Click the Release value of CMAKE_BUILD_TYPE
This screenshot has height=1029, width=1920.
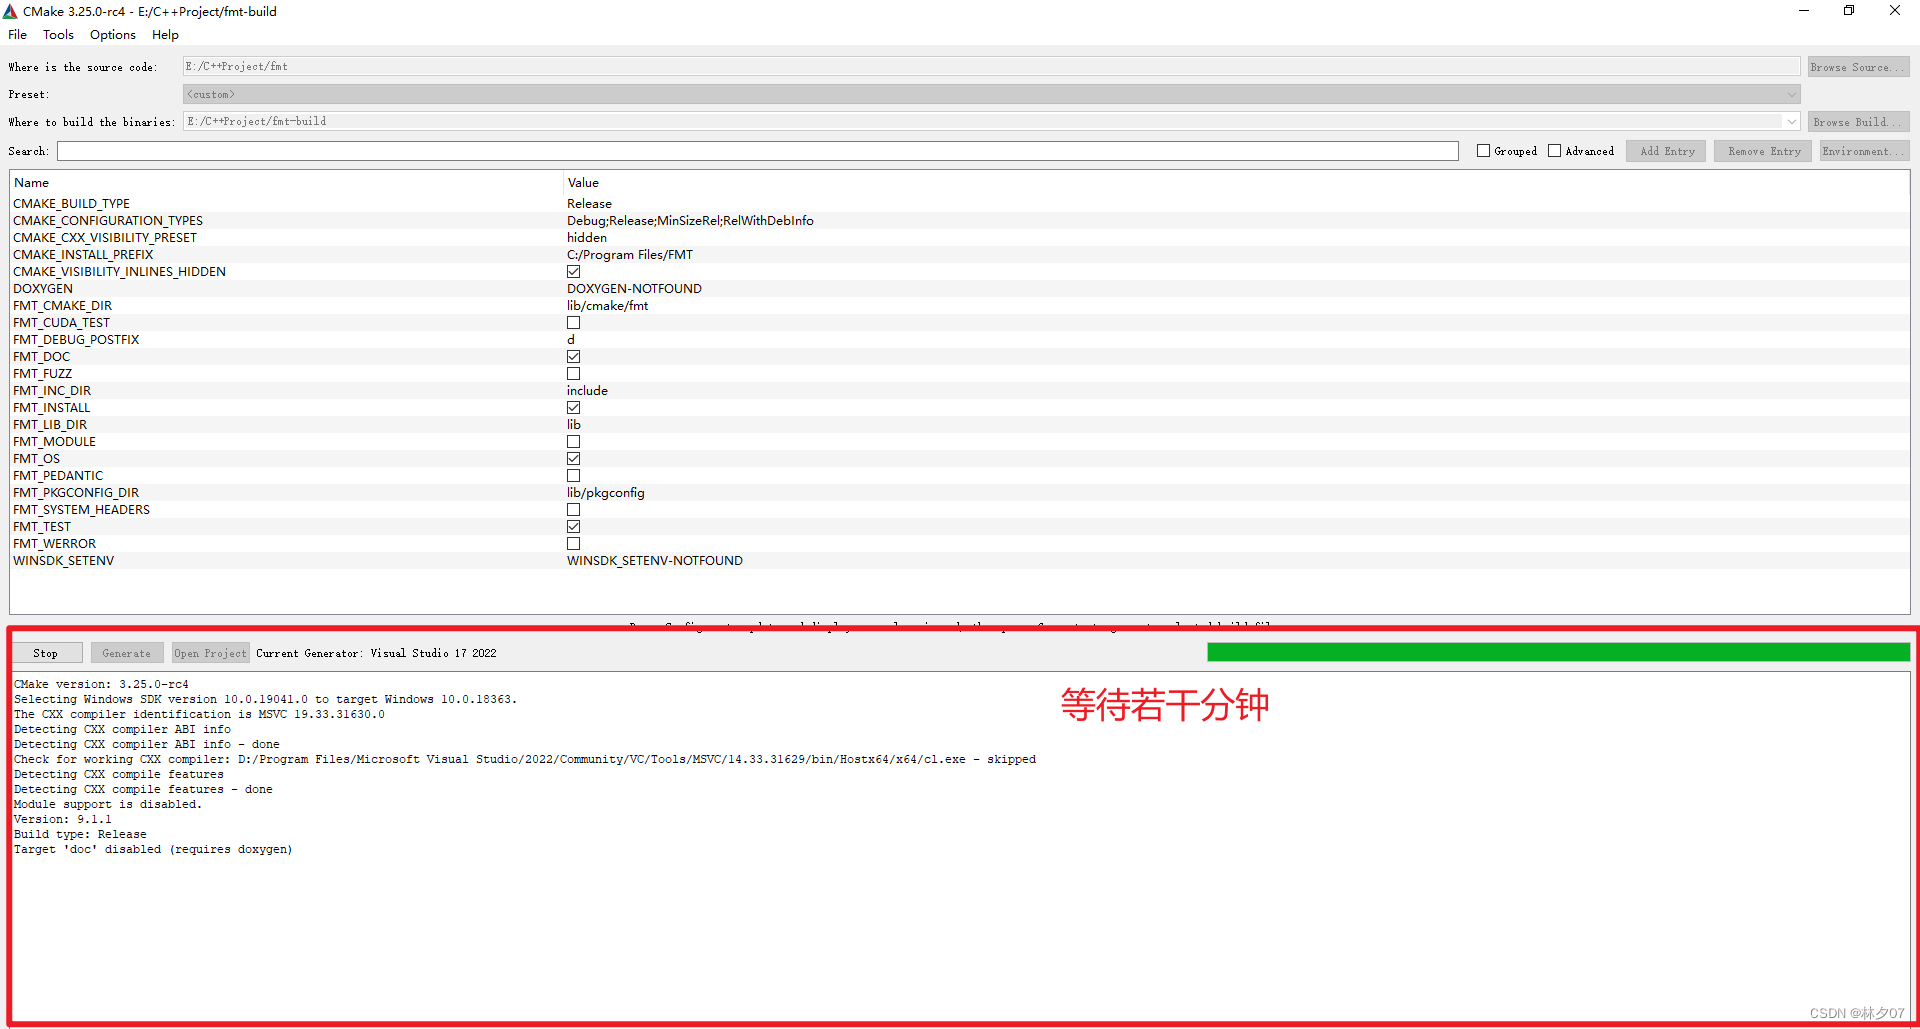[x=589, y=204]
